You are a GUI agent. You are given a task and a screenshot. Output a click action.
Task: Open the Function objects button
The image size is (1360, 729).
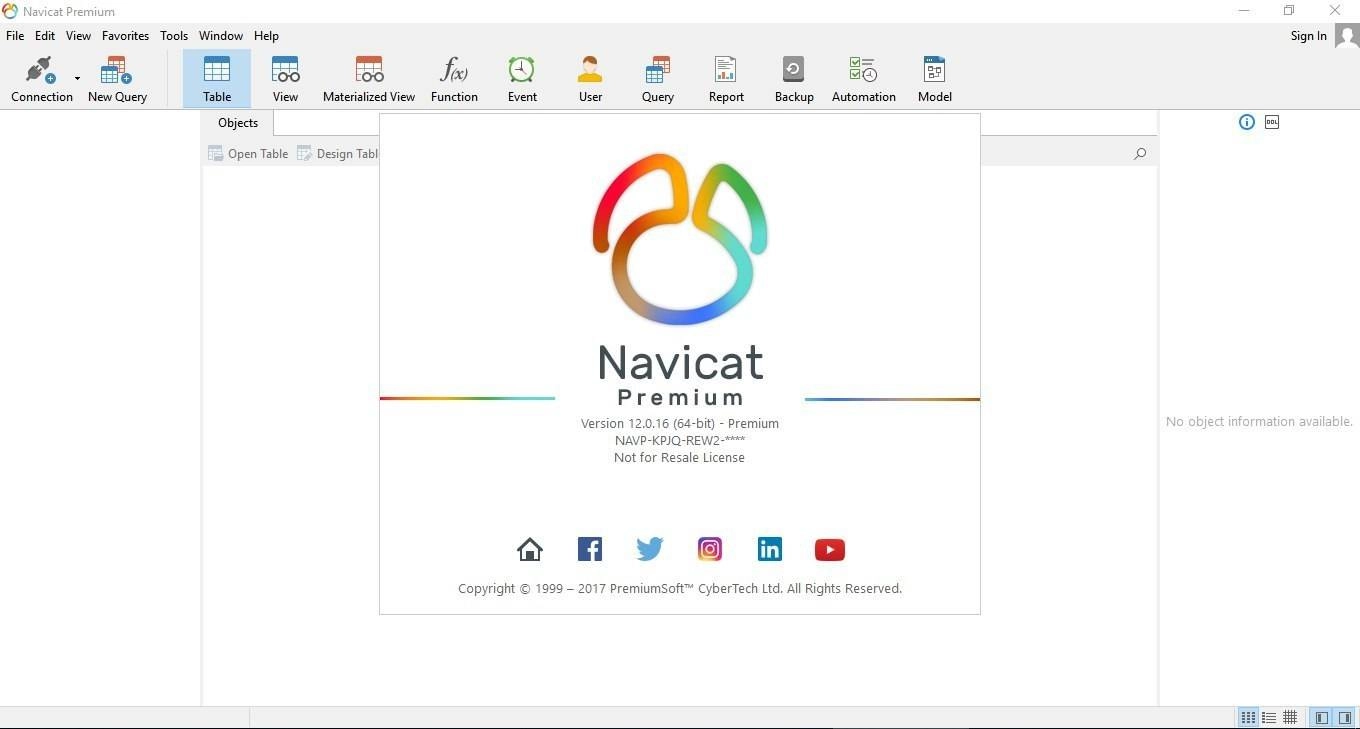tap(454, 79)
